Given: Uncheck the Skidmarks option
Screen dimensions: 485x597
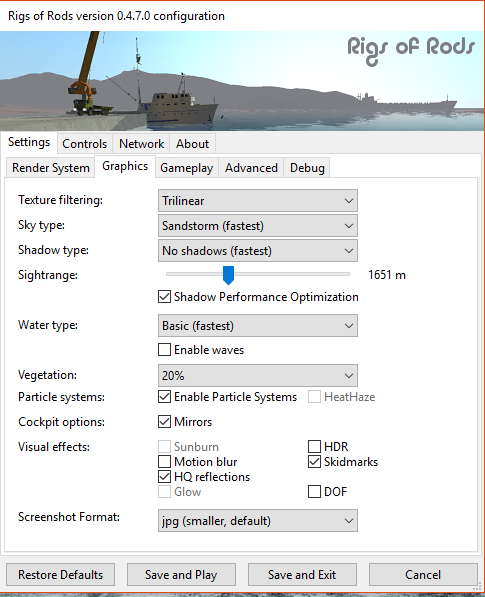Looking at the screenshot, I should click(314, 461).
